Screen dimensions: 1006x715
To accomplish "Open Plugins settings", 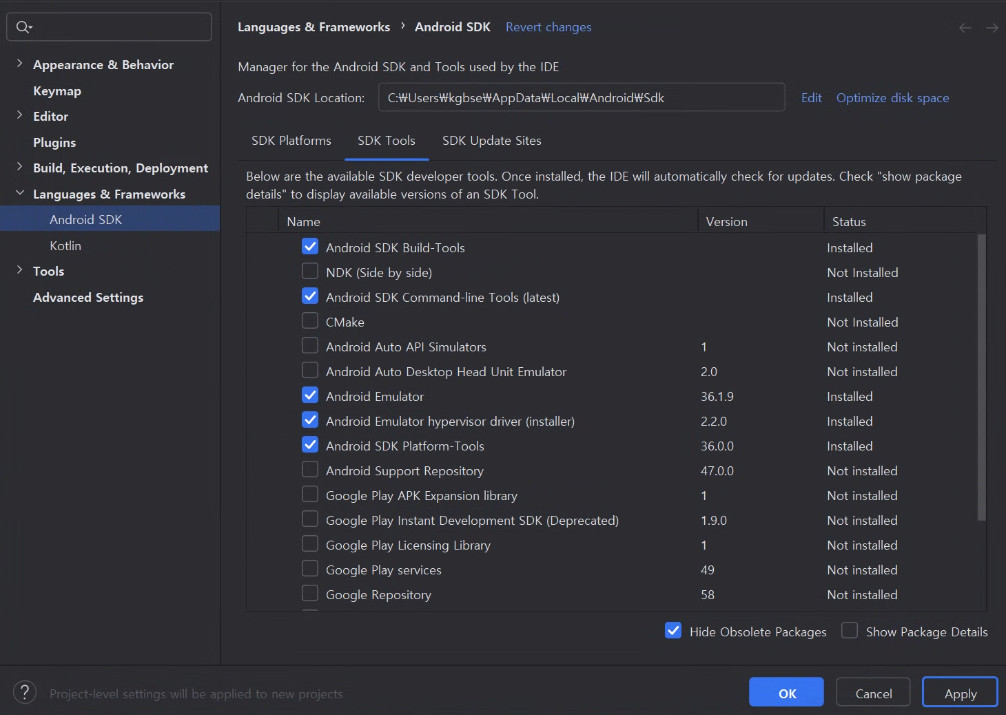I will pyautogui.click(x=55, y=142).
